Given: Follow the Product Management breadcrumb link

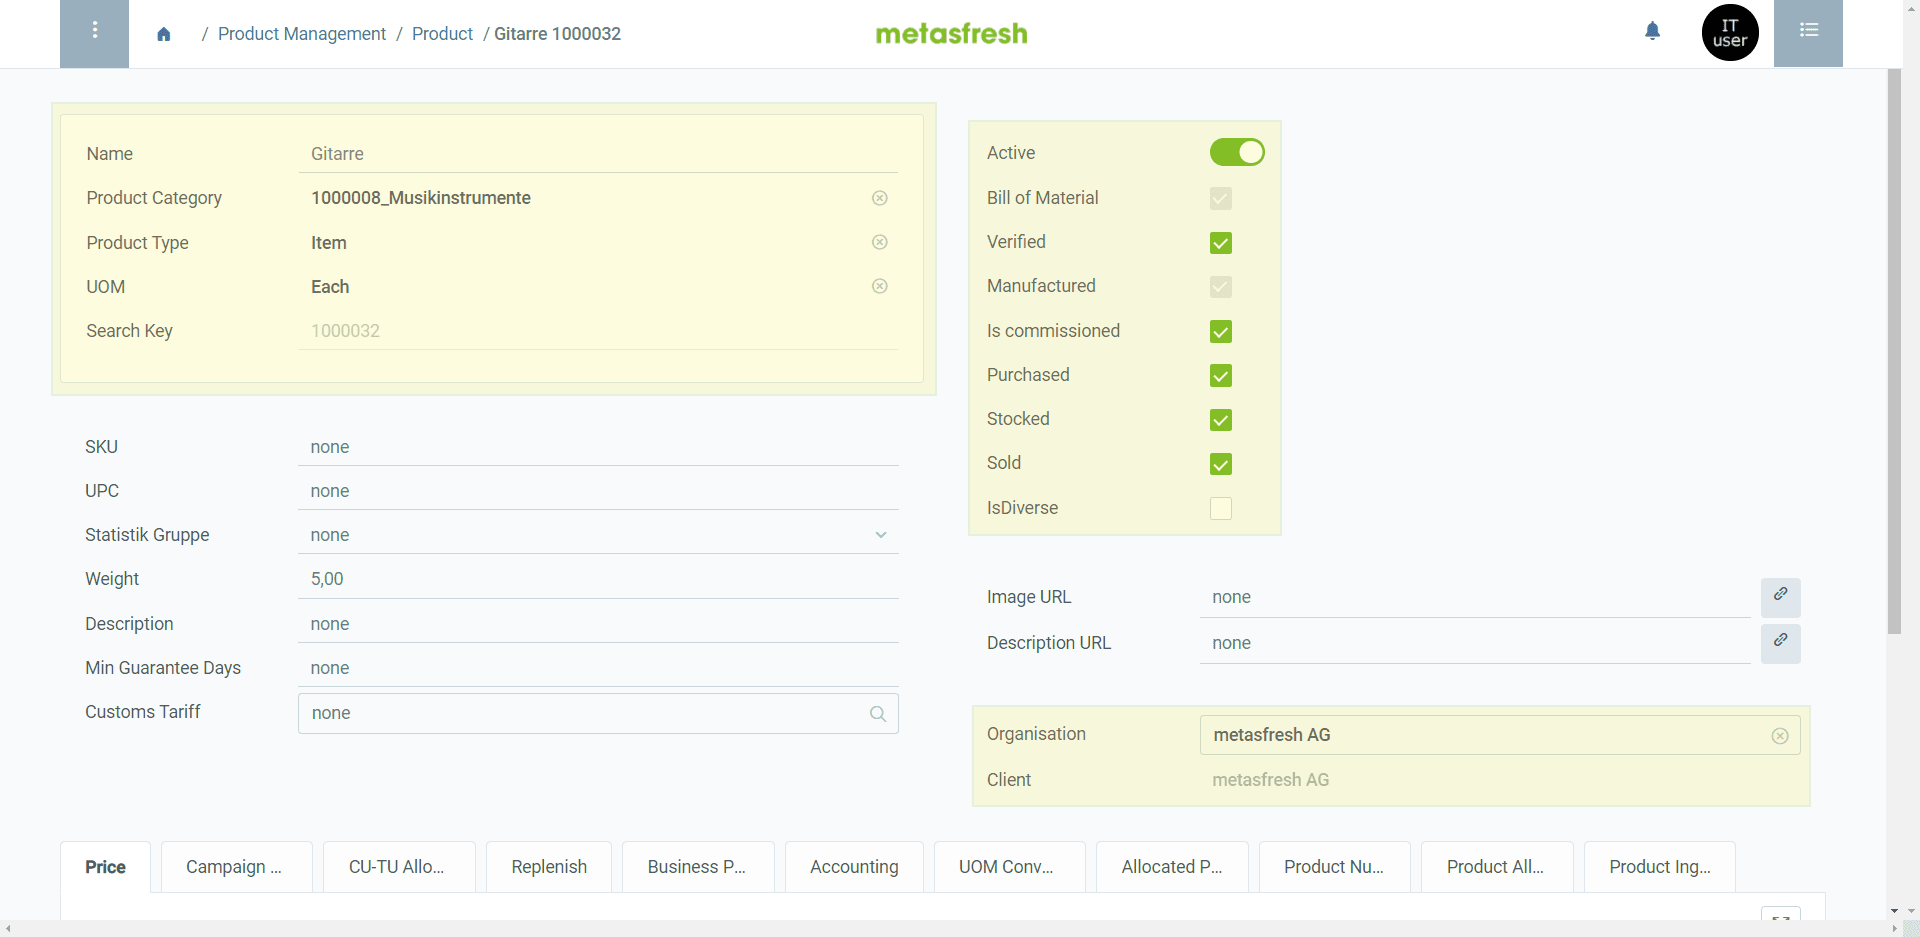Looking at the screenshot, I should (x=301, y=34).
